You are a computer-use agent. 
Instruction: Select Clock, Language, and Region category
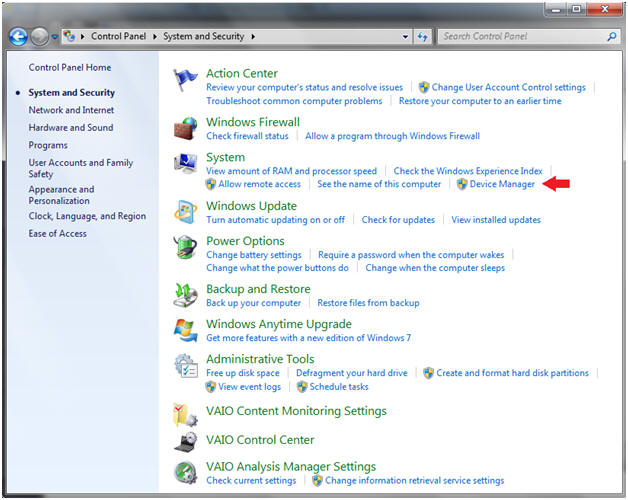[87, 216]
